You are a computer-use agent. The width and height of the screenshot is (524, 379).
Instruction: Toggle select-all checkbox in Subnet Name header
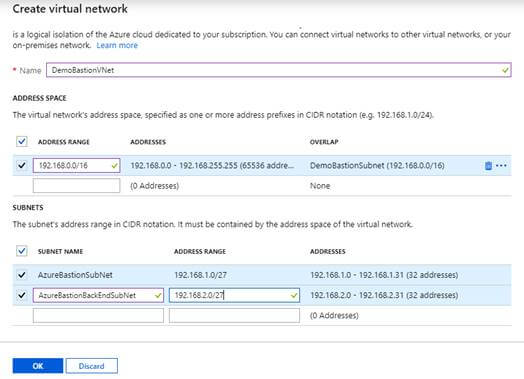(22, 251)
